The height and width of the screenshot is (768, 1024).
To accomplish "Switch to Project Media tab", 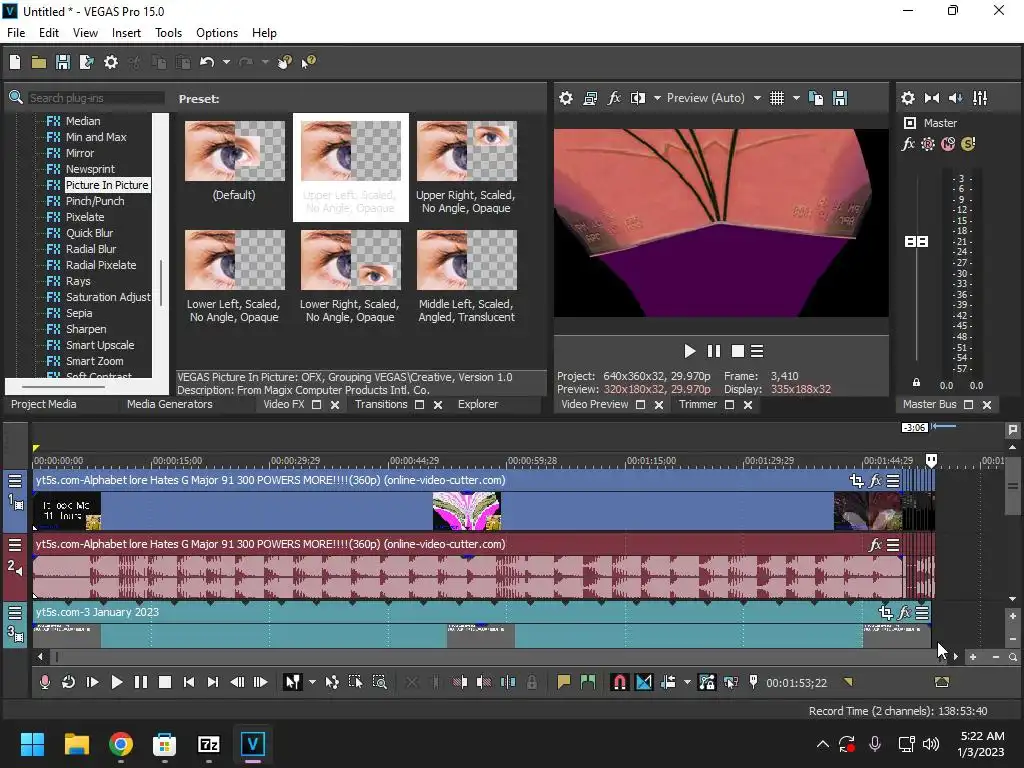I will [44, 404].
